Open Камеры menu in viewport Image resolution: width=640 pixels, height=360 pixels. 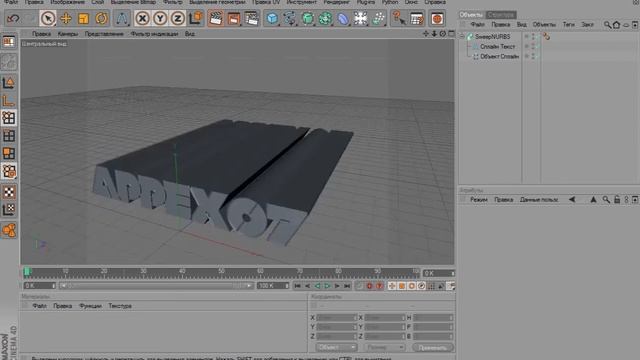68,34
